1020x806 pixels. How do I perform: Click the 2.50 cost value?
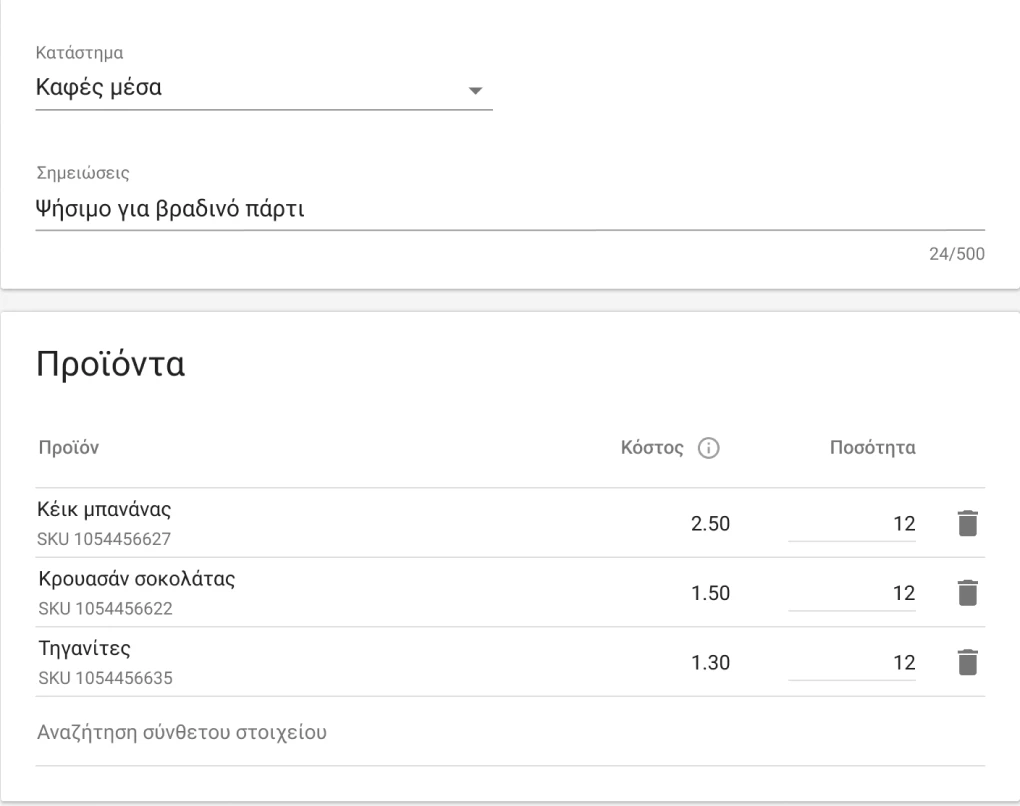pos(711,524)
